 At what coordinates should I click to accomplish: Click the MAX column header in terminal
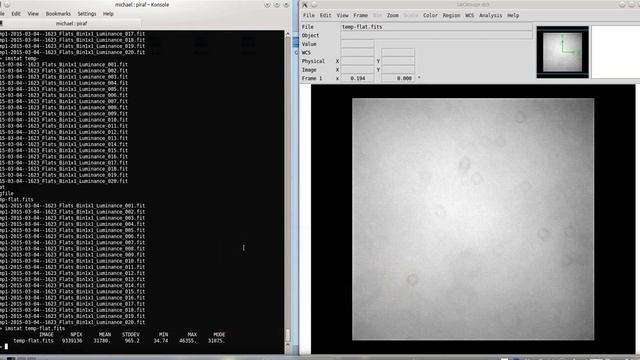coord(192,334)
